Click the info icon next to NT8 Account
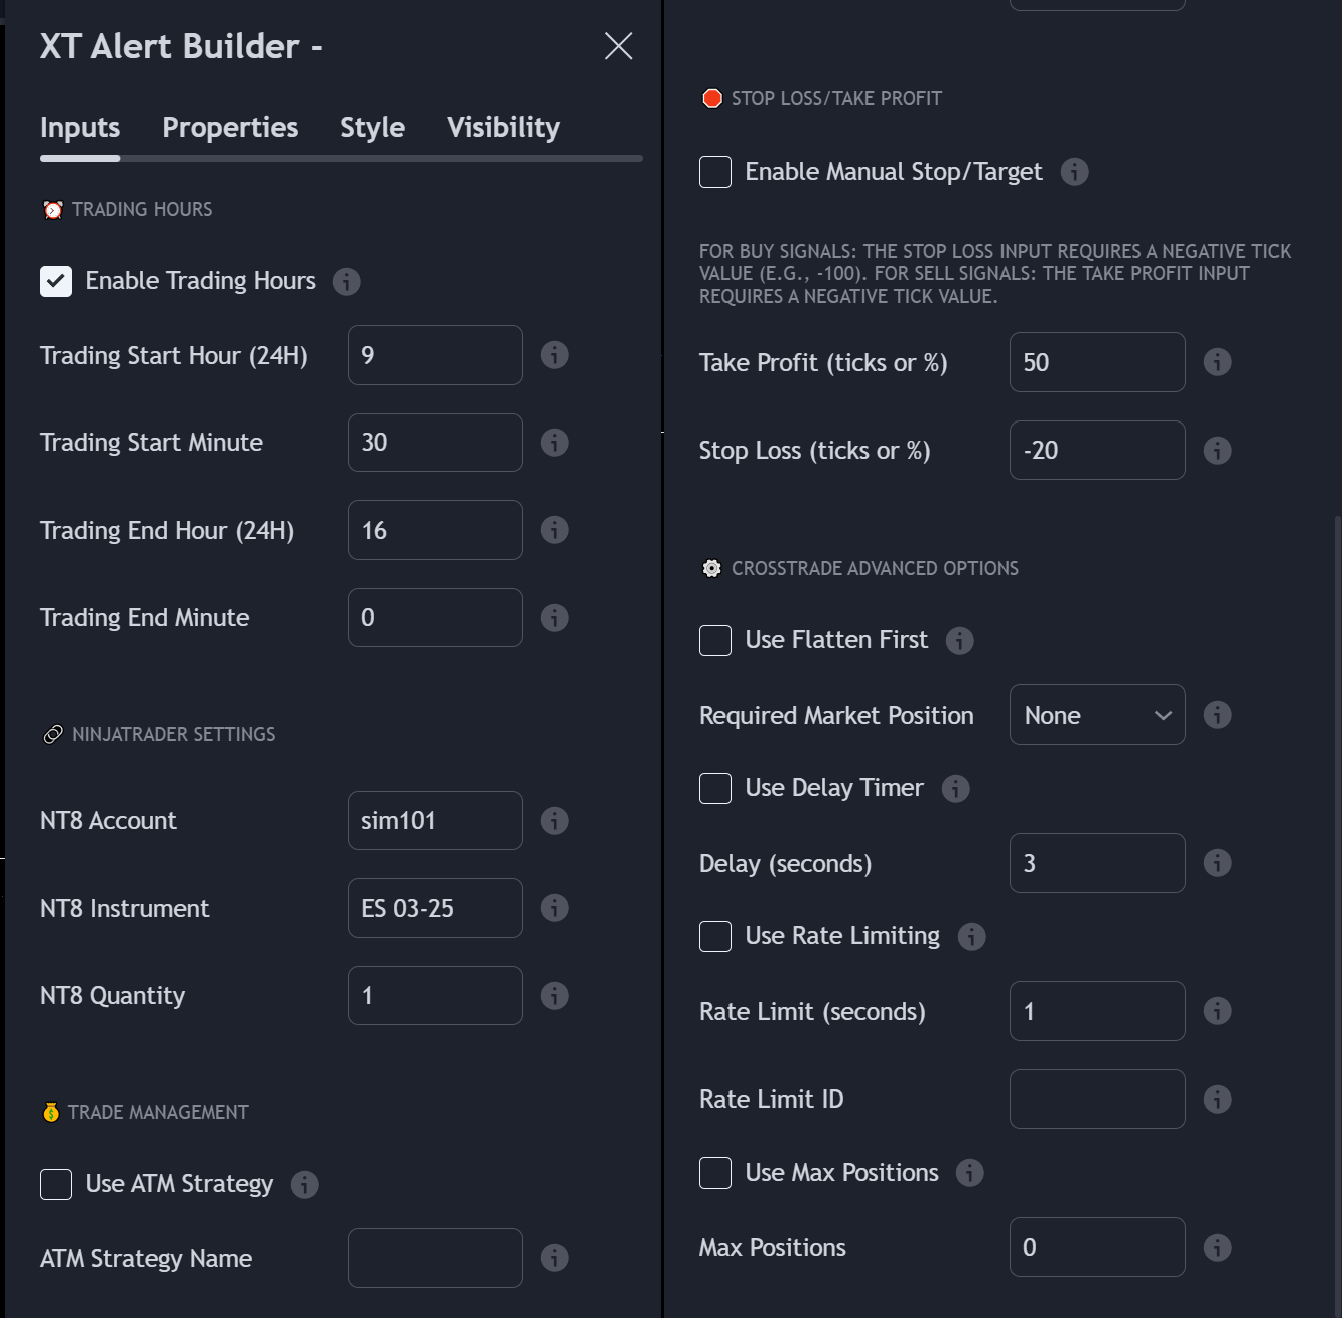The height and width of the screenshot is (1318, 1342). tap(555, 820)
